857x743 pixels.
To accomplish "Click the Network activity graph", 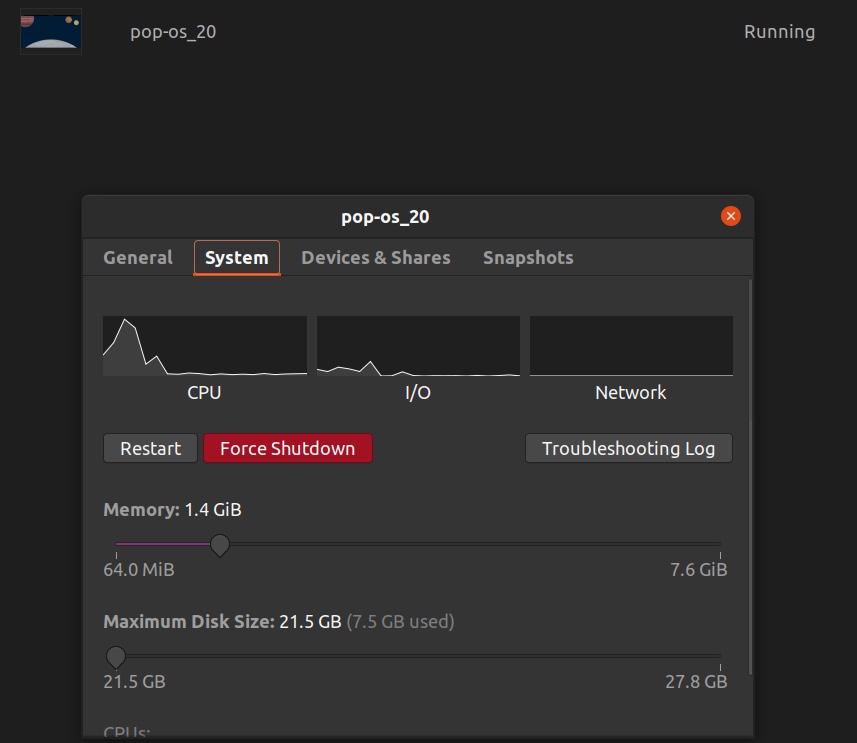I will [x=631, y=346].
